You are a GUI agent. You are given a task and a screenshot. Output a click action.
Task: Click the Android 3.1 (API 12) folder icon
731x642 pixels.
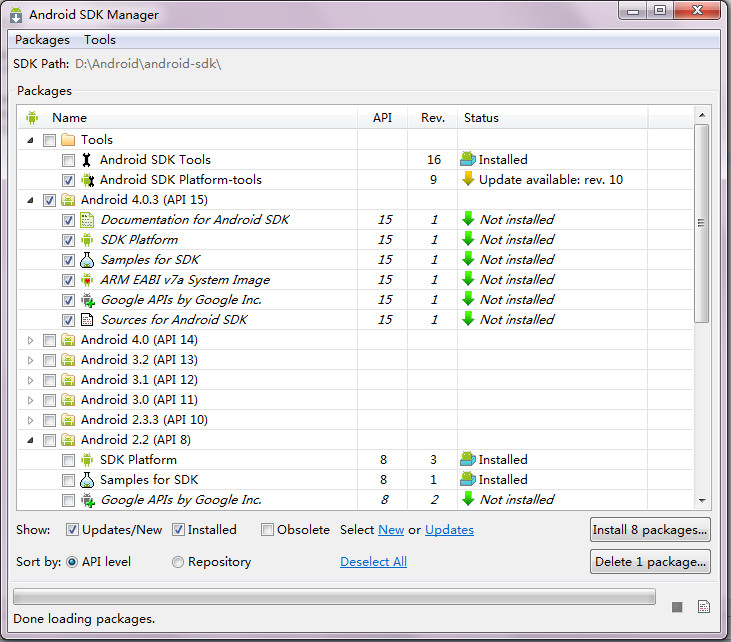pos(68,380)
